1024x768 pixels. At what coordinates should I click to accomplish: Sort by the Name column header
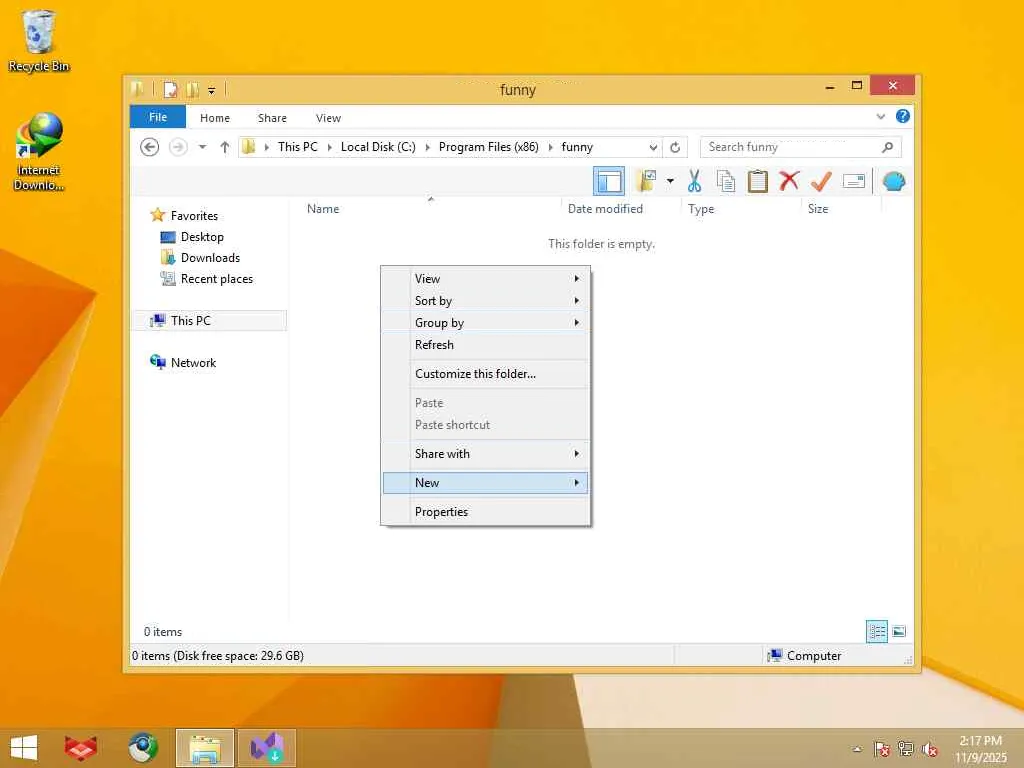pyautogui.click(x=323, y=209)
